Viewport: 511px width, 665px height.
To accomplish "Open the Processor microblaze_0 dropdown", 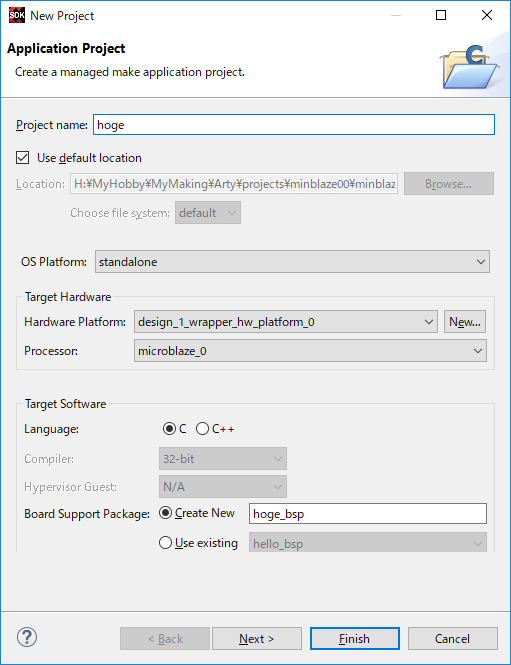I will point(310,351).
